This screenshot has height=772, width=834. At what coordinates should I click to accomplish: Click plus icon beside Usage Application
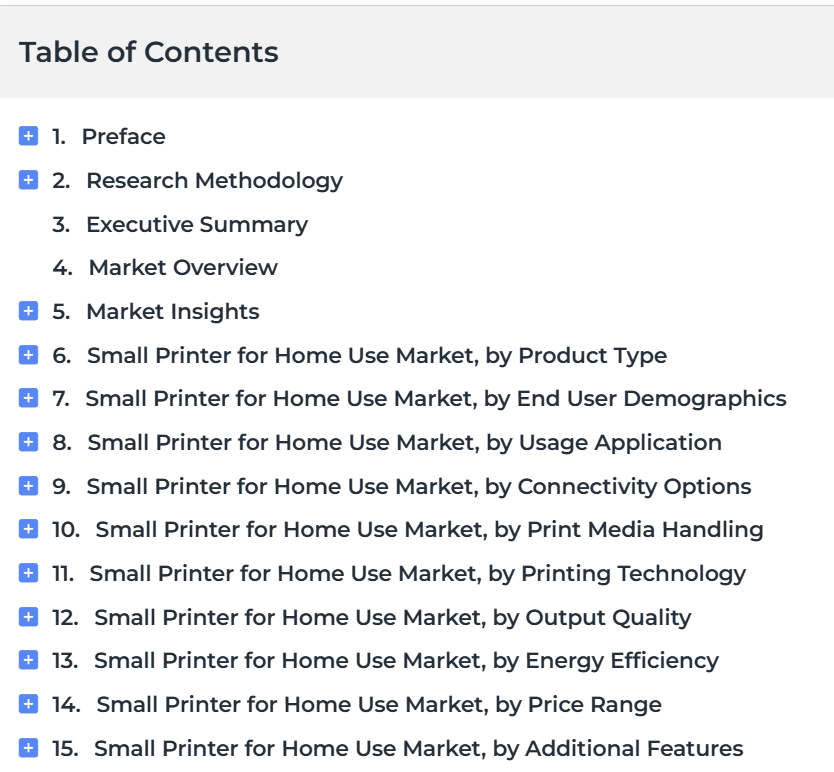coord(28,442)
